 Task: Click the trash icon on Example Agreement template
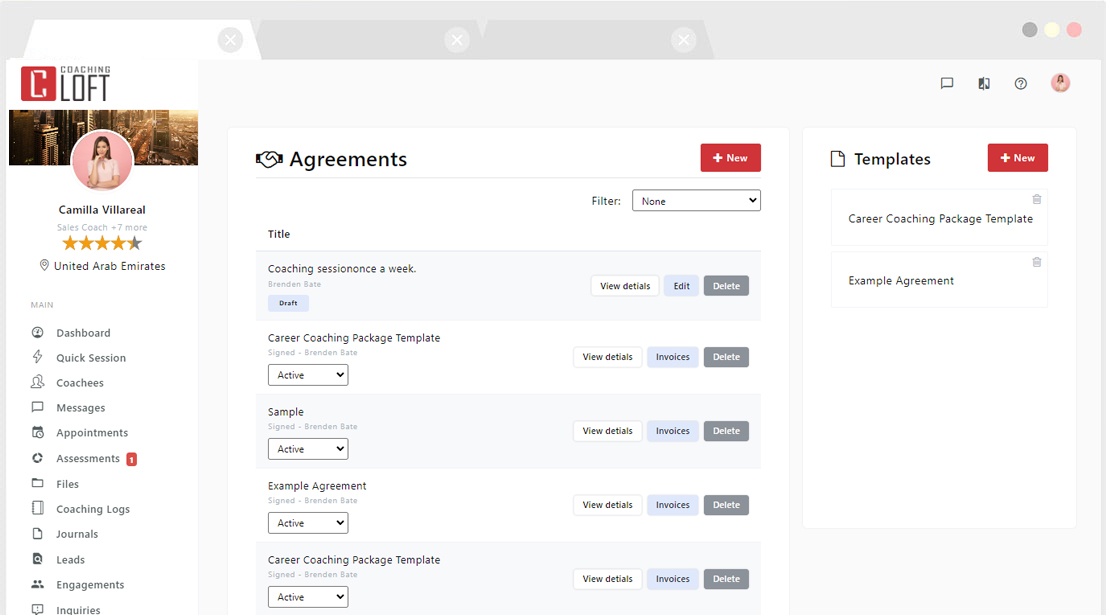(x=1036, y=262)
